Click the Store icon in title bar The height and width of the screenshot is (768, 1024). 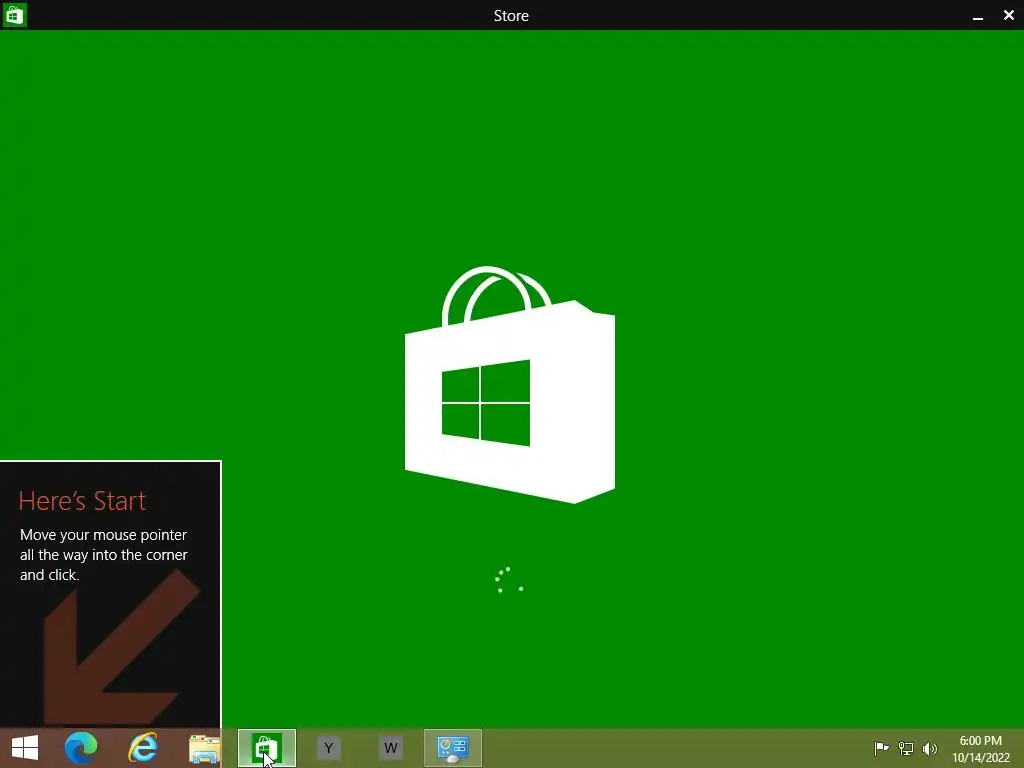[14, 15]
